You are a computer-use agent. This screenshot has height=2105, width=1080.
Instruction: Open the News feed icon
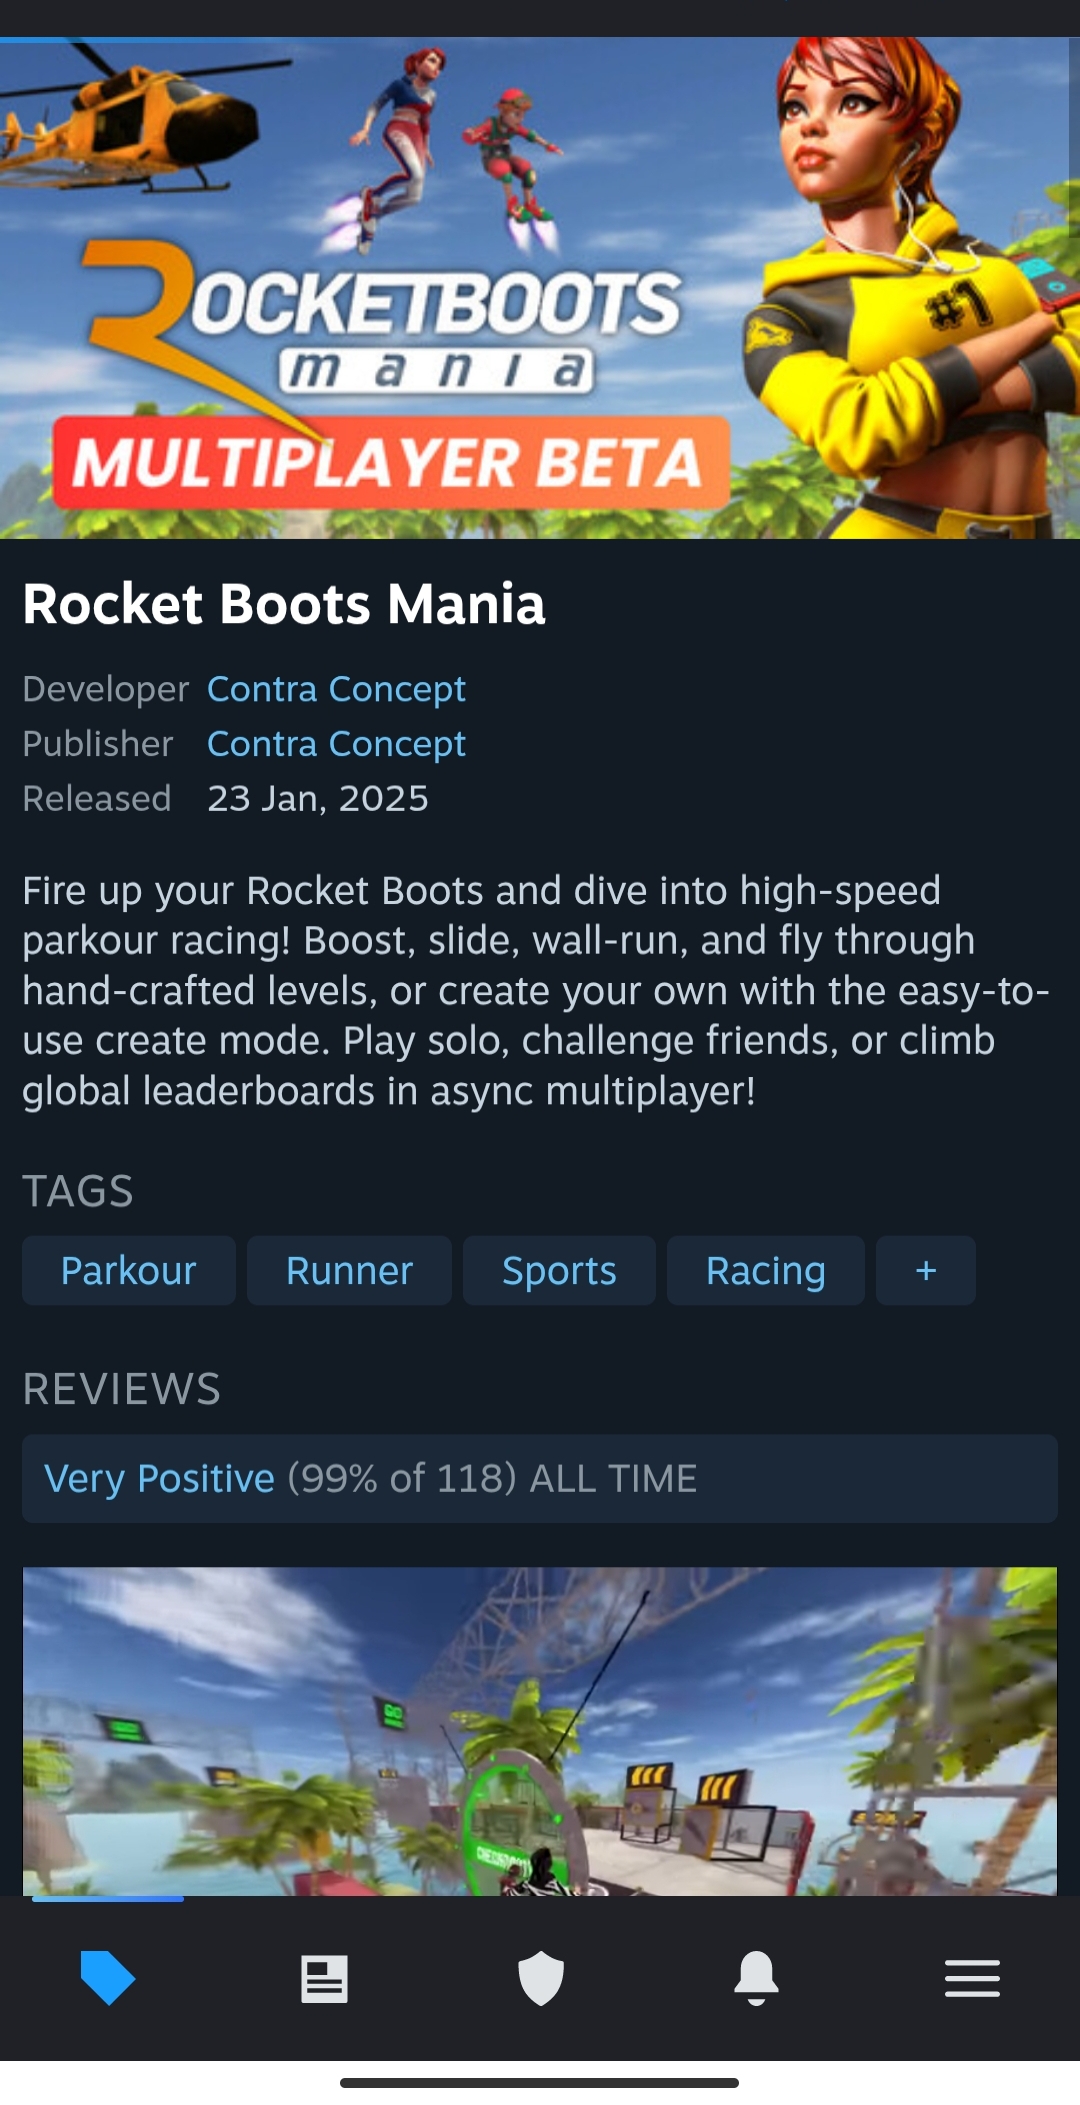click(324, 1978)
